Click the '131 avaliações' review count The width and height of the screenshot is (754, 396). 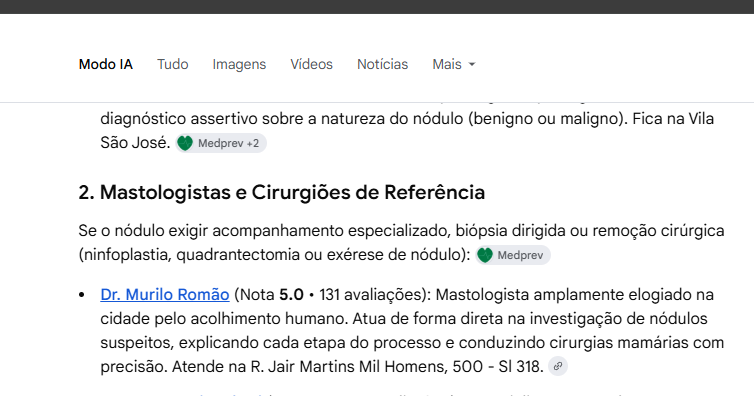[371, 295]
